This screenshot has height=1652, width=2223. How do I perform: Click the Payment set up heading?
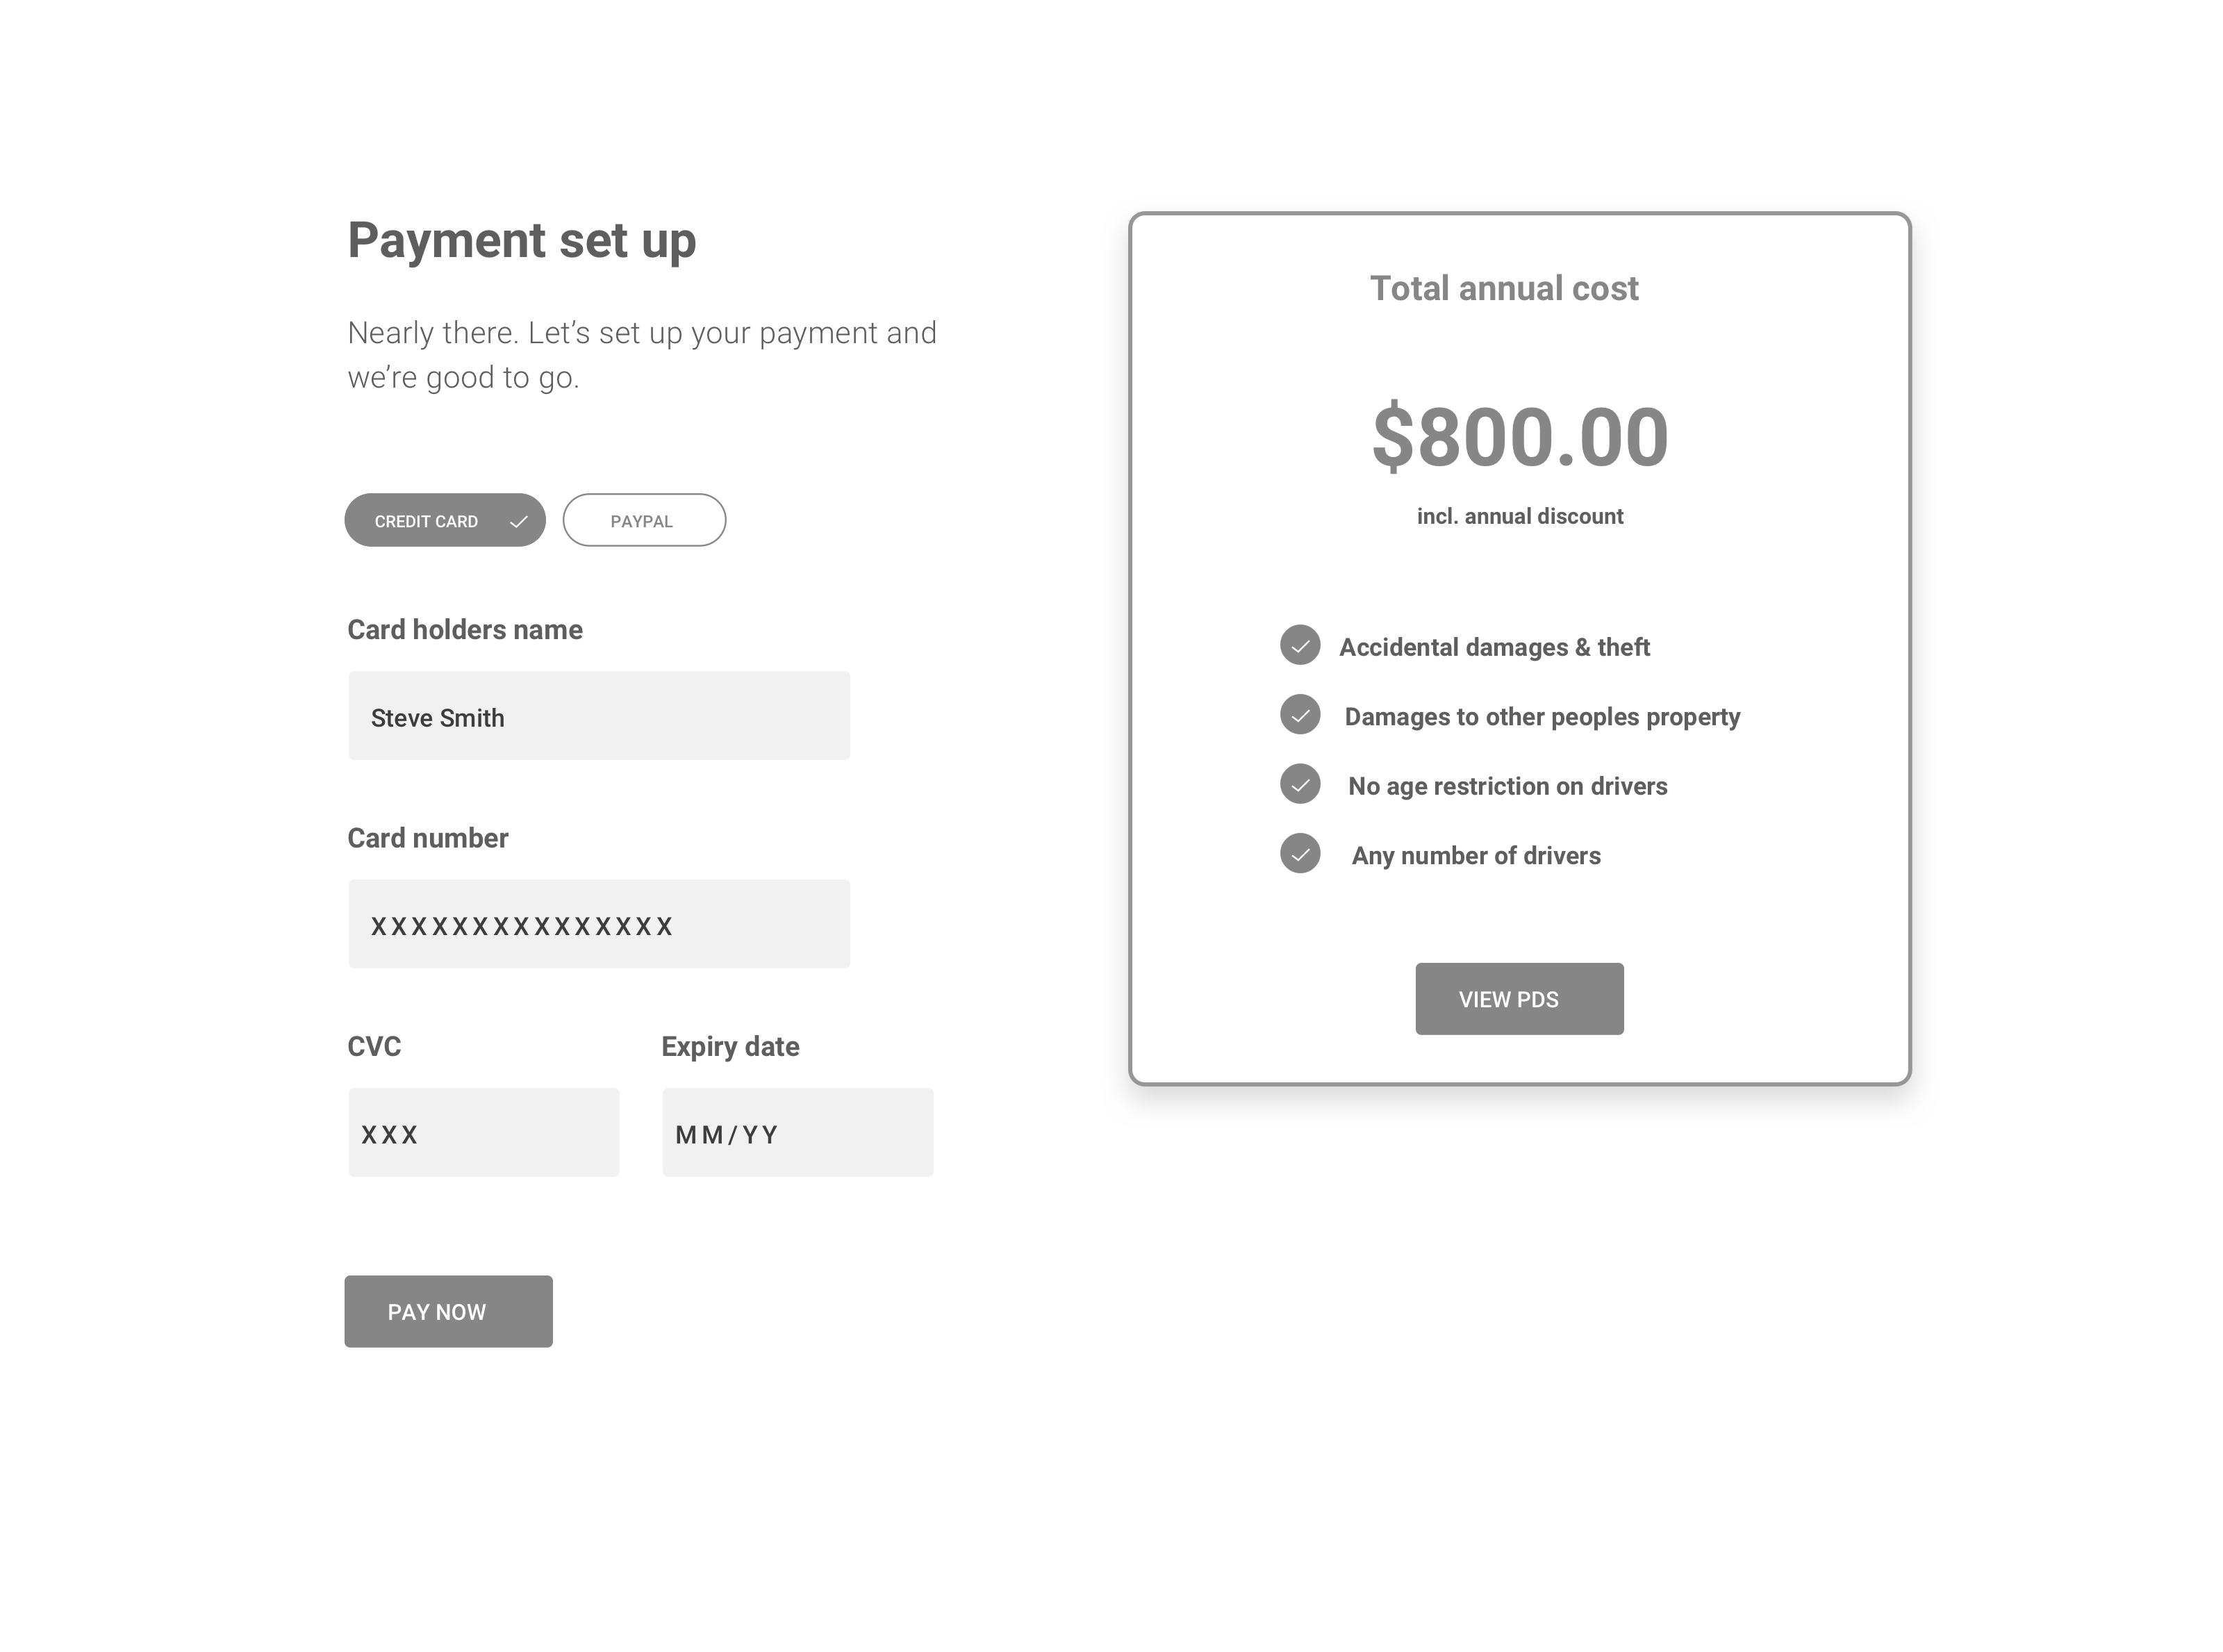(x=521, y=241)
